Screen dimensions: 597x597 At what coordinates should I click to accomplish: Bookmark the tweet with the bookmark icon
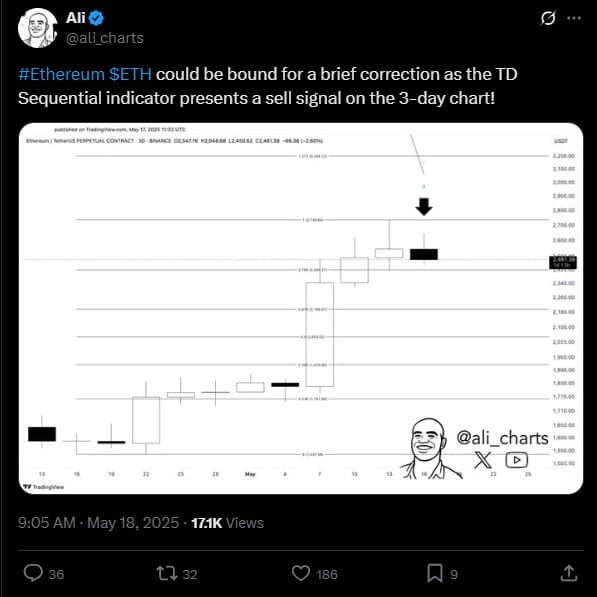coord(435,573)
